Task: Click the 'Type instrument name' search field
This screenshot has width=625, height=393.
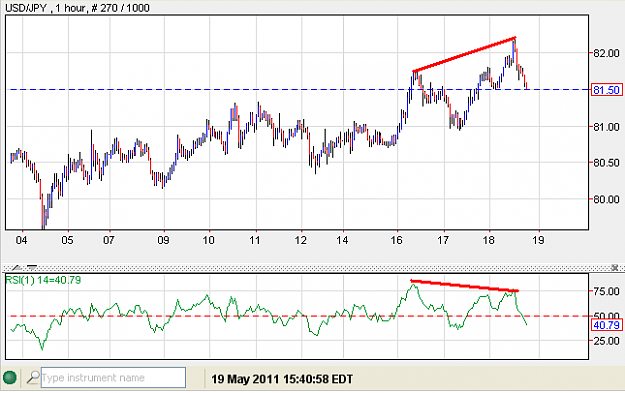Action: click(113, 377)
